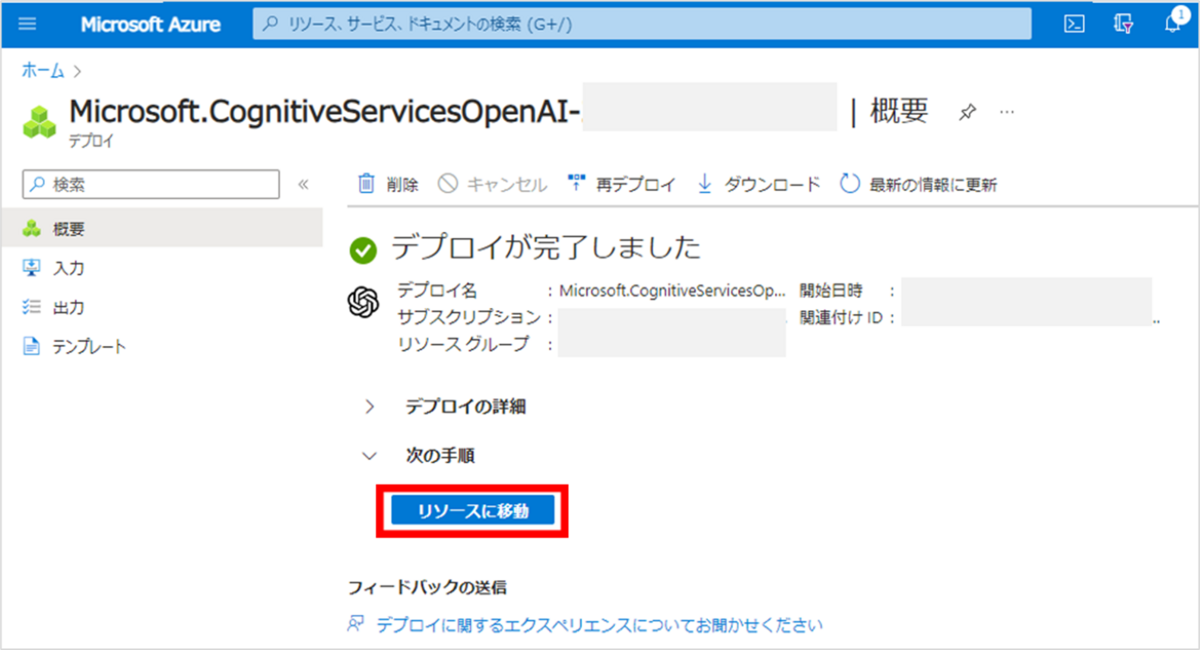
Task: Click the 開始日時 label
Action: click(x=830, y=291)
